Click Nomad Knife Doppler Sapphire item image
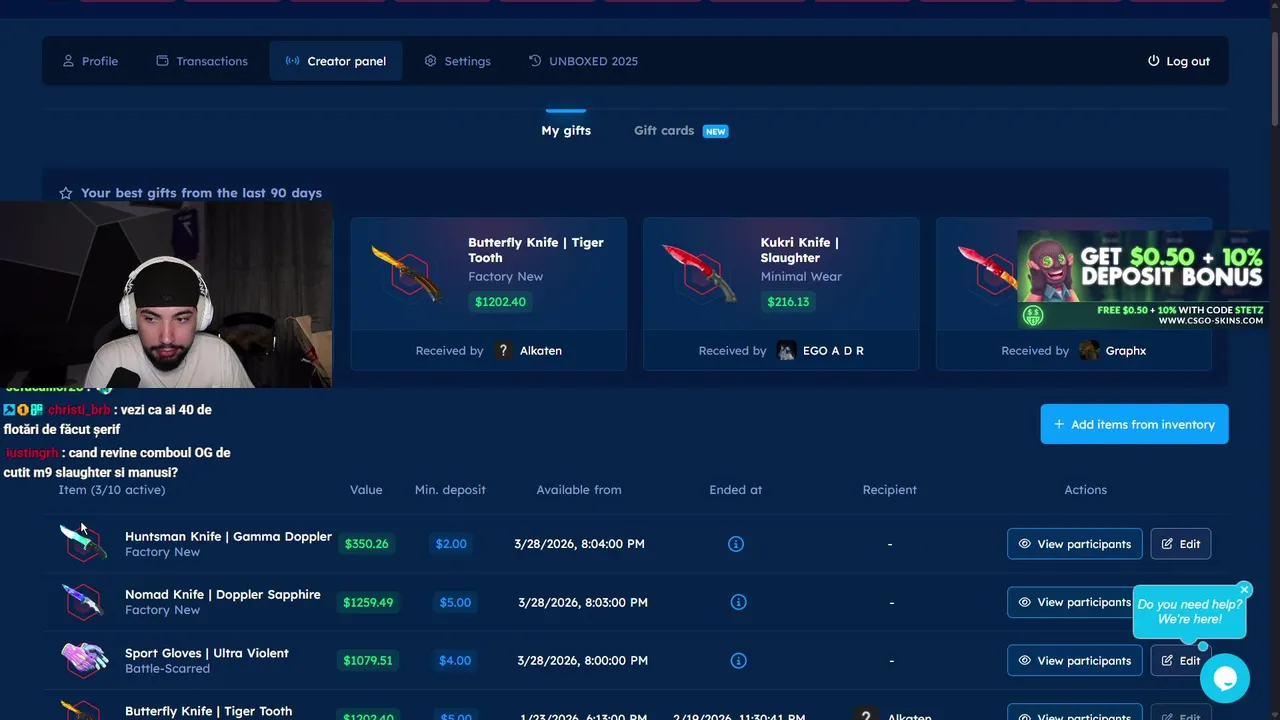The image size is (1280, 720). (83, 602)
